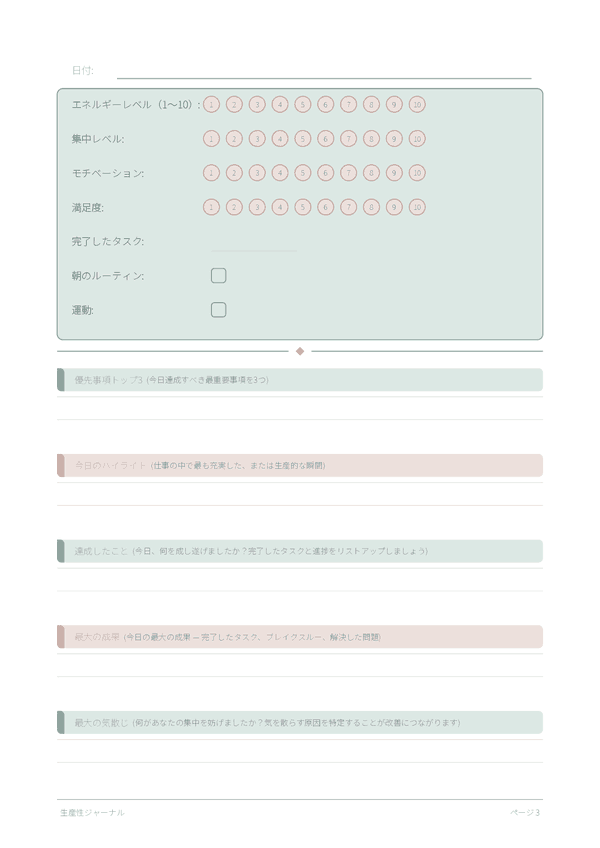This screenshot has width=600, height=848.
Task: Choose 6 for 満足度
Action: (x=325, y=207)
